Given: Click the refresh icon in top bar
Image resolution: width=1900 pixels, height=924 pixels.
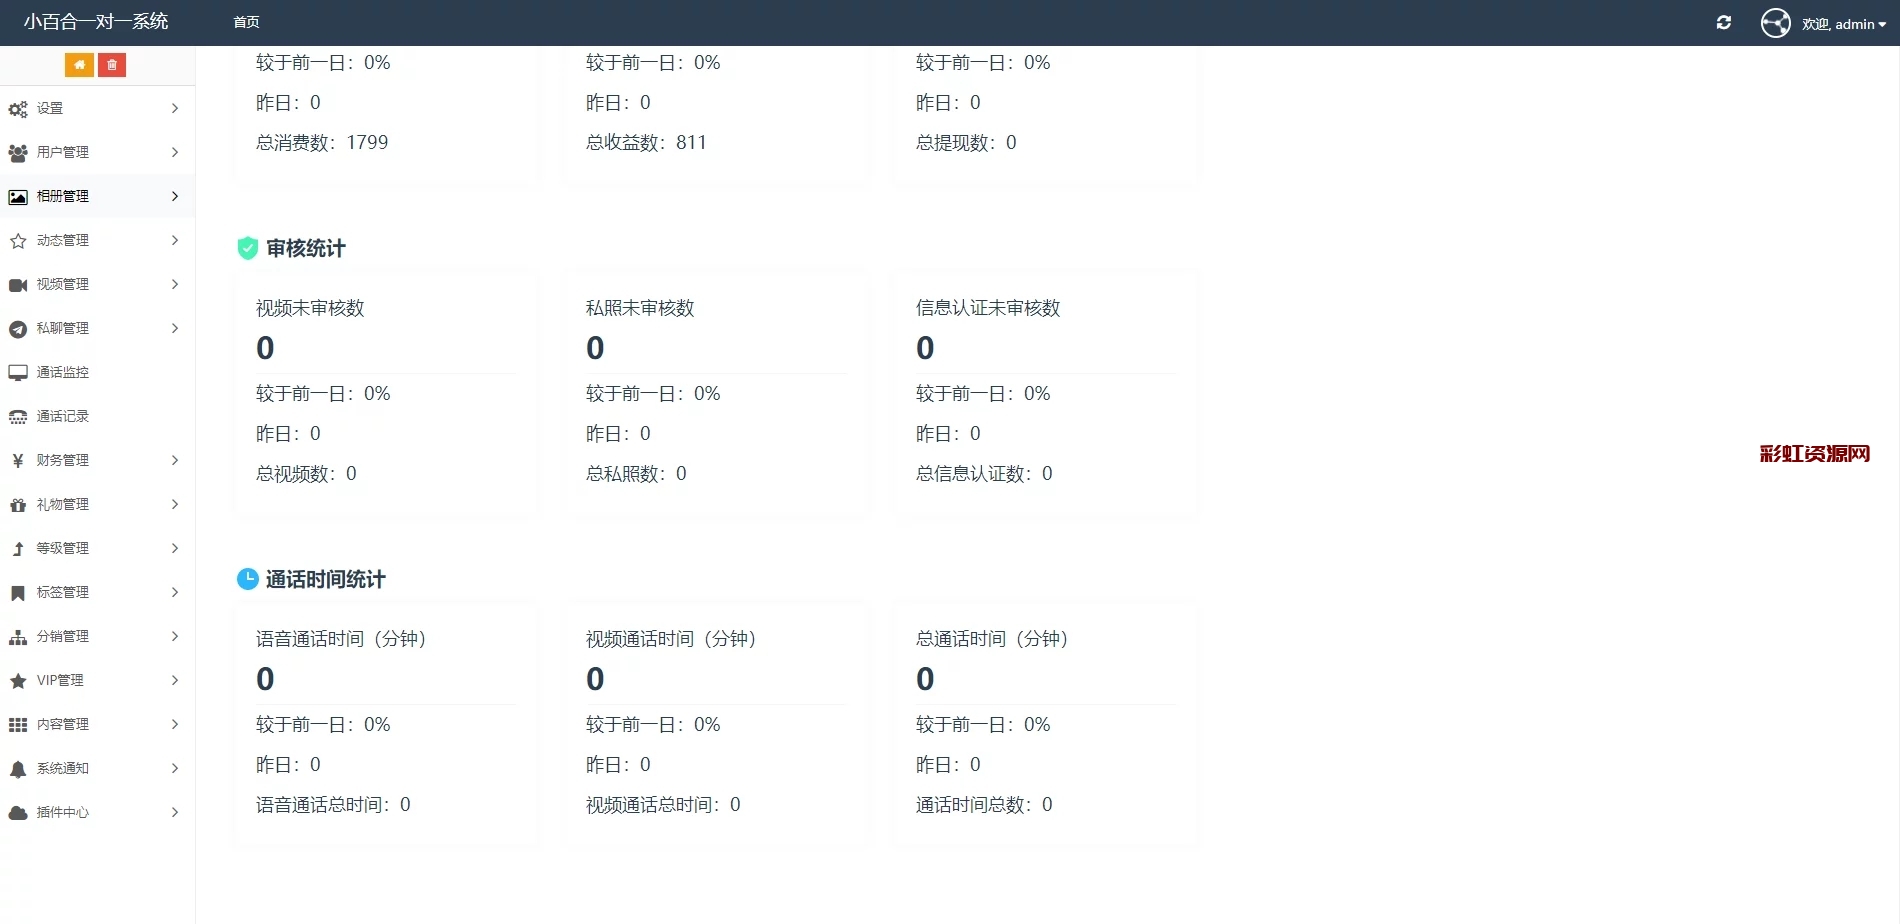Looking at the screenshot, I should point(1724,23).
